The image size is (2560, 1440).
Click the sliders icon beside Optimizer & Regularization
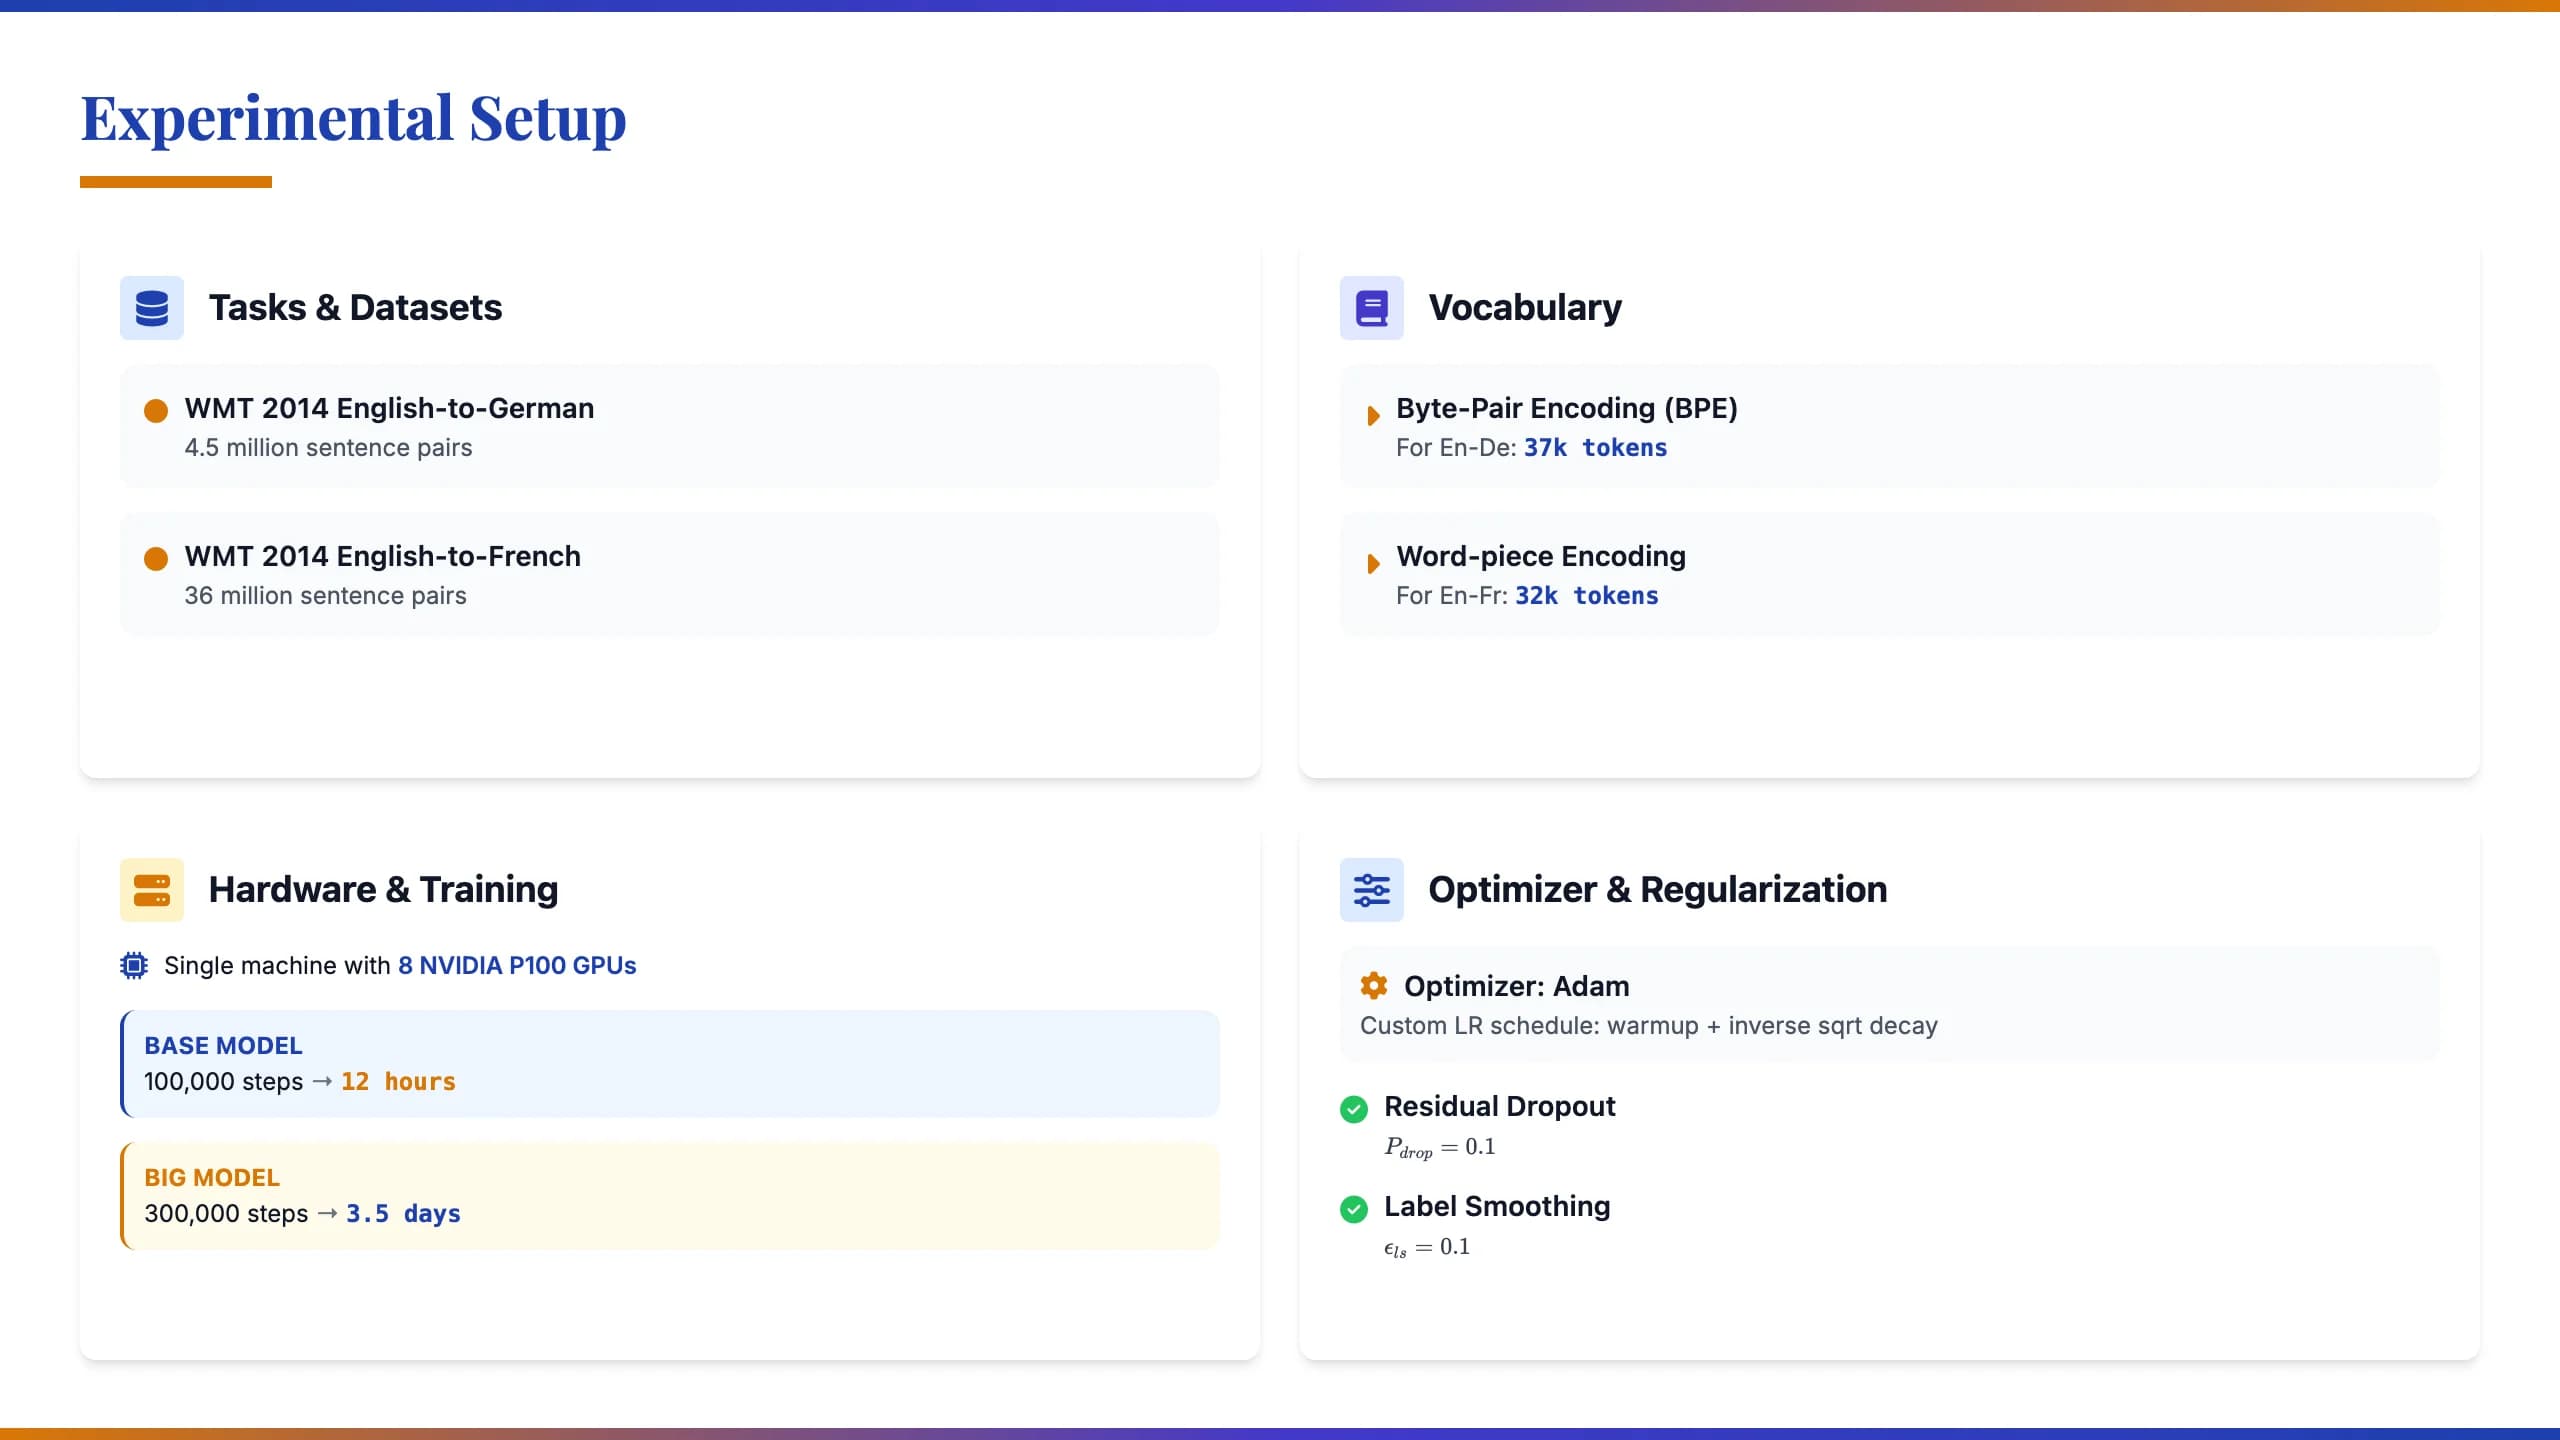[x=1372, y=890]
